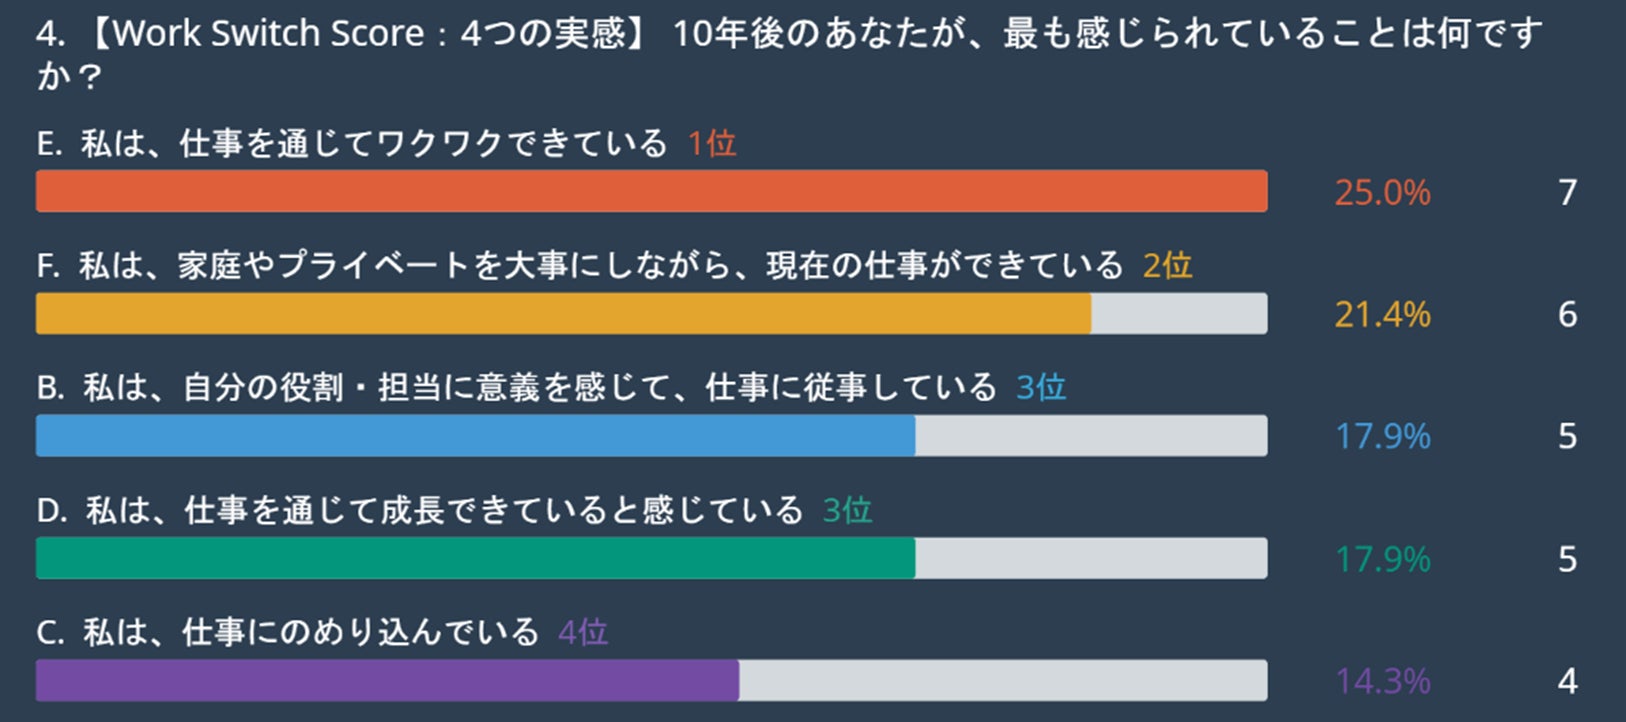
Task: Select option F 家庭やプライベート label
Action: (x=580, y=265)
